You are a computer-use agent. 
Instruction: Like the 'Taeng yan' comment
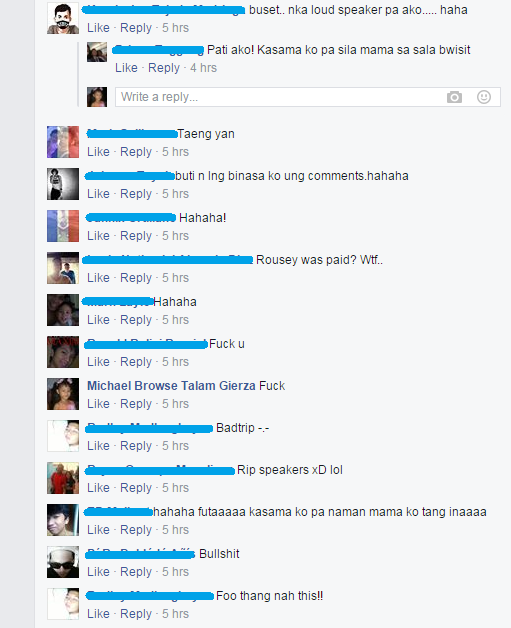[x=99, y=152]
